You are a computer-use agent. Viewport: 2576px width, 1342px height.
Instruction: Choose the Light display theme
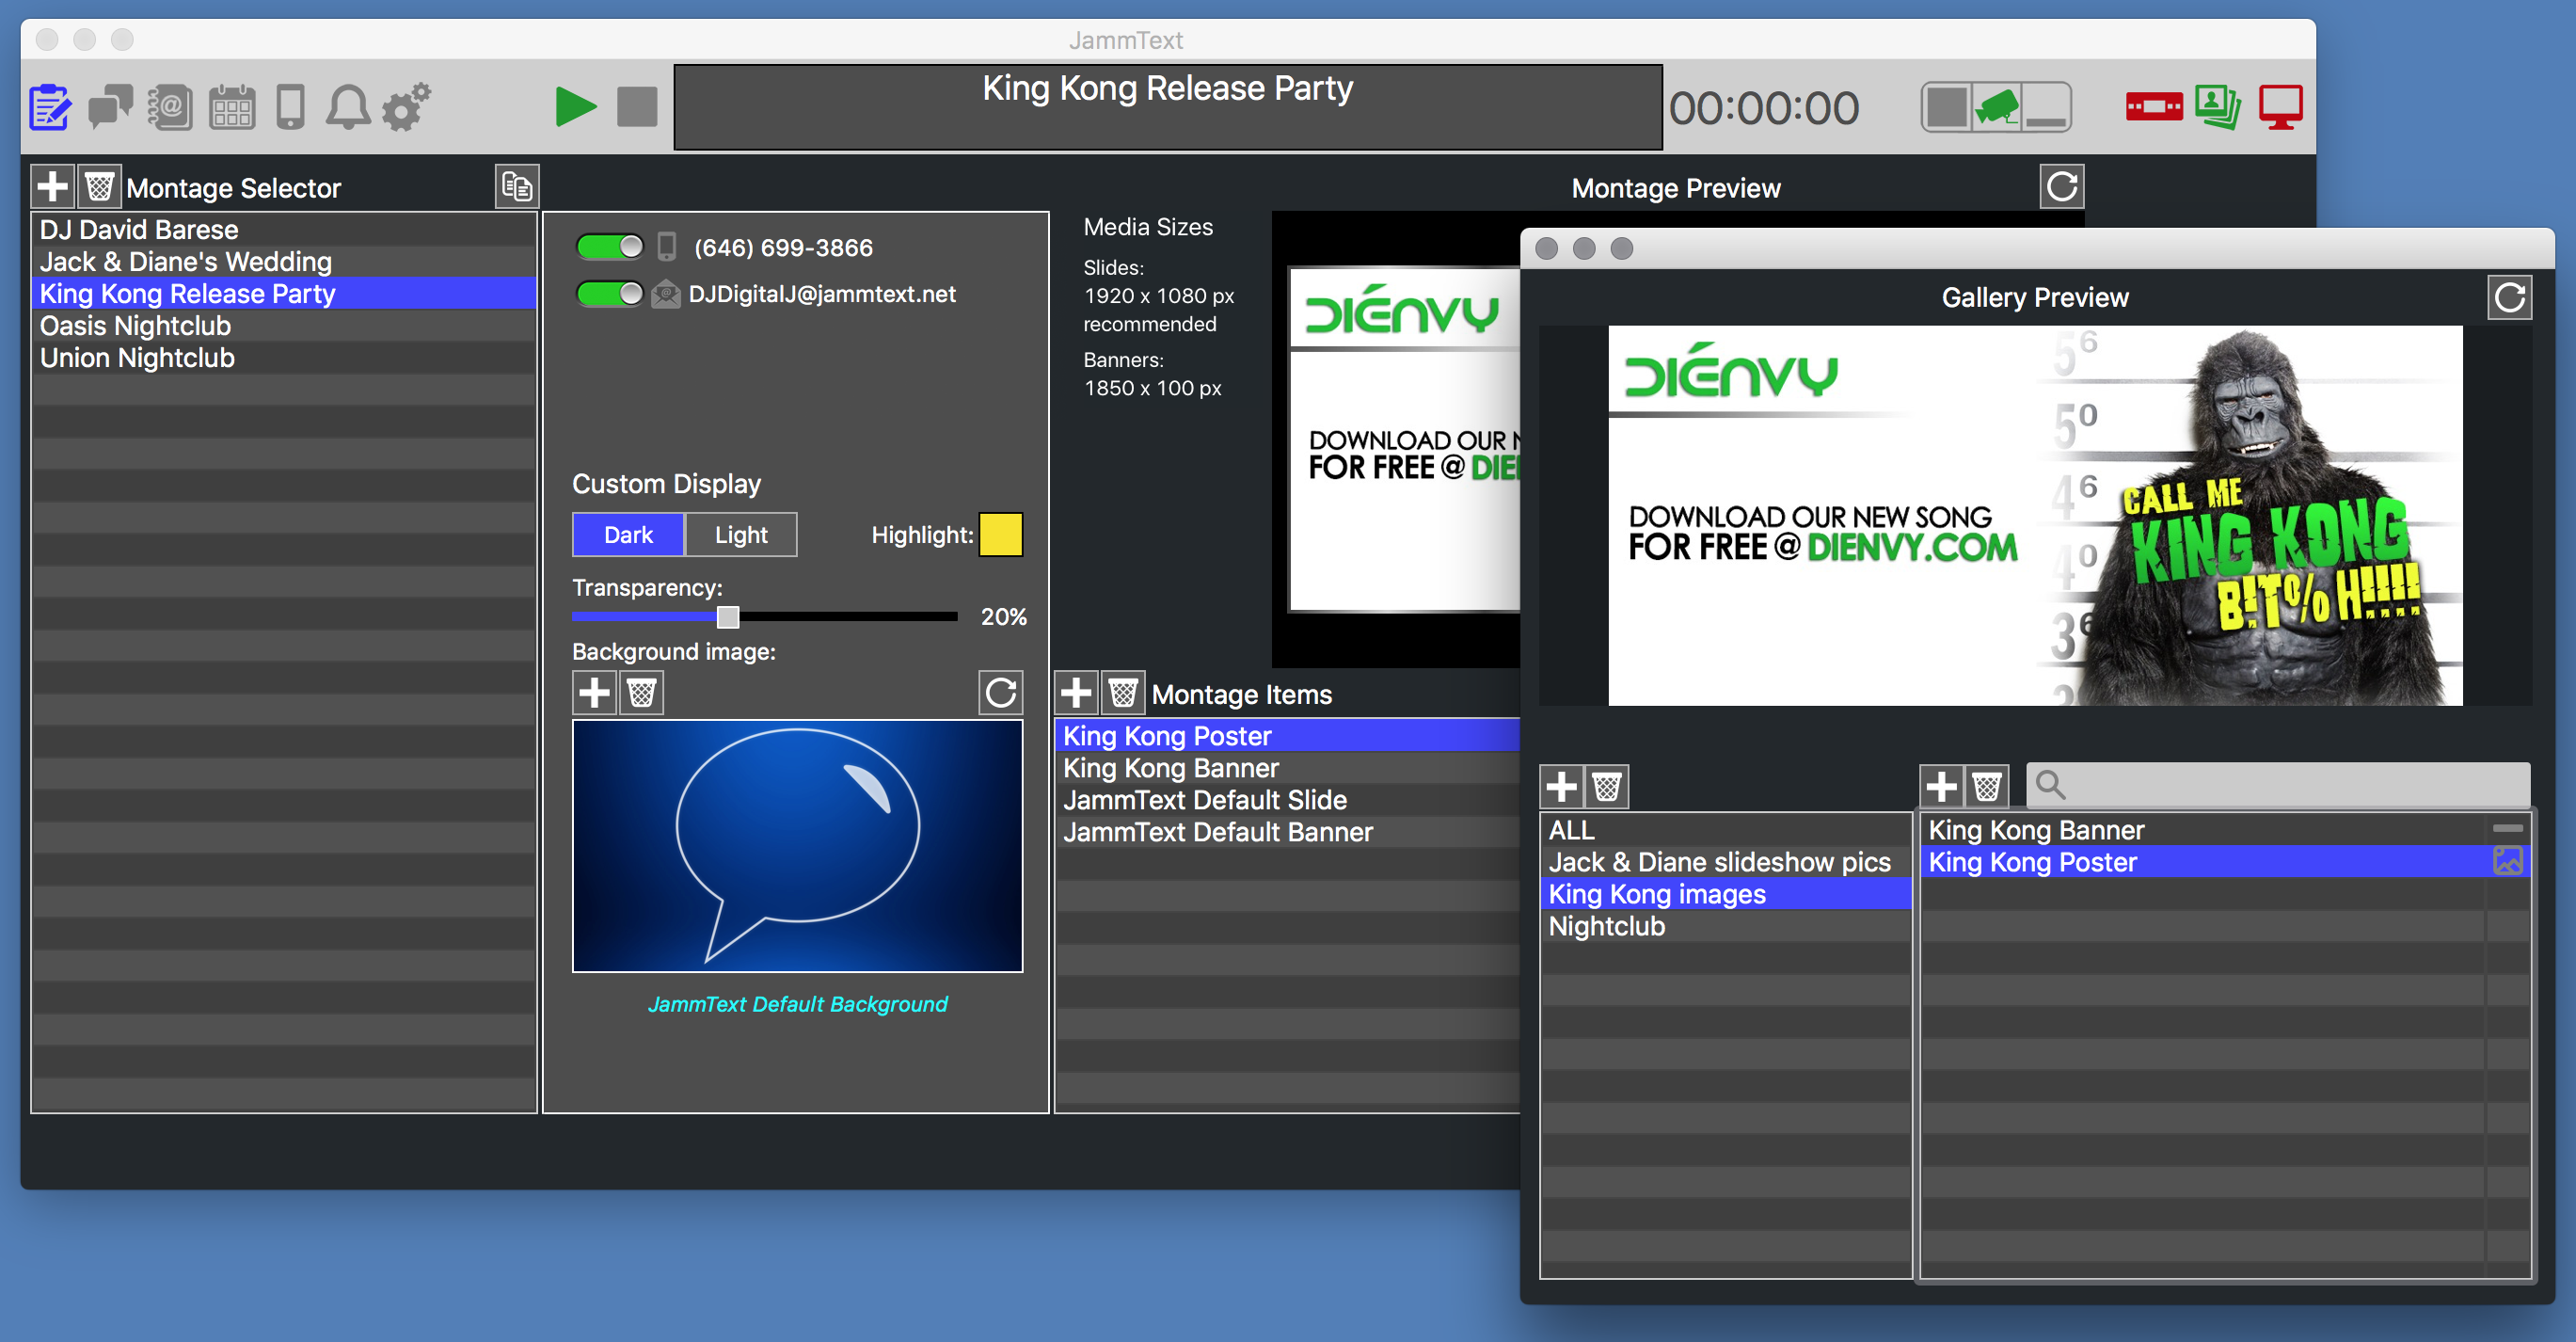point(741,535)
